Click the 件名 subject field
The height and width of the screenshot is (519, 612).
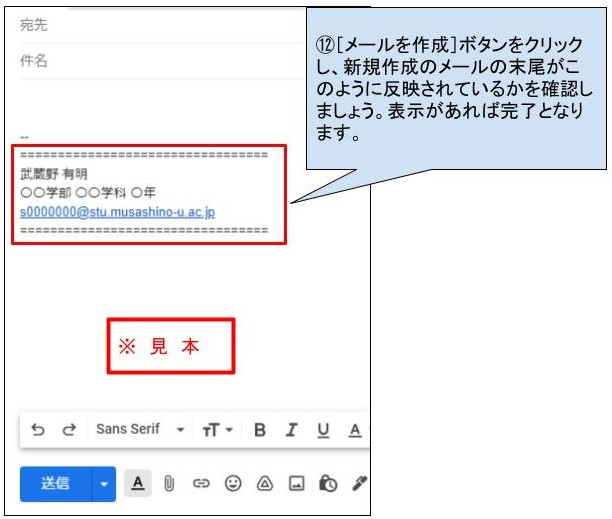(162, 61)
